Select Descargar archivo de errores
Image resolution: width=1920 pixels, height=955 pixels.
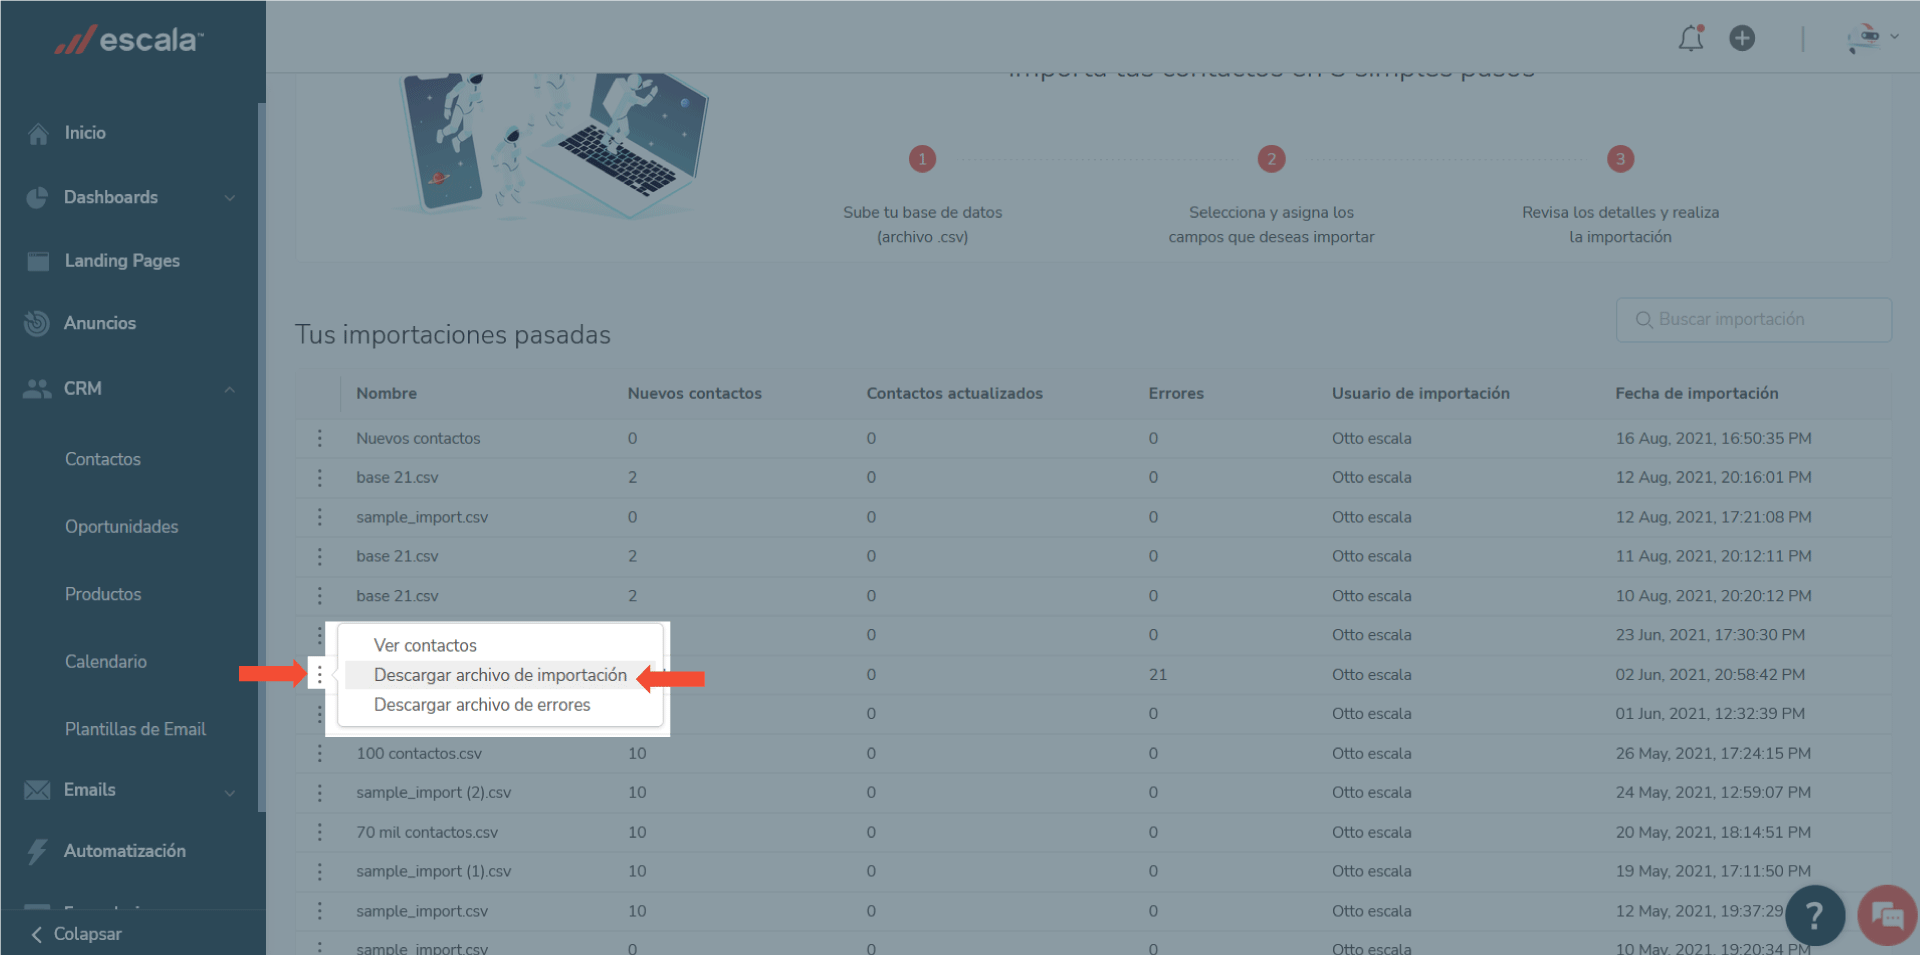tap(482, 705)
